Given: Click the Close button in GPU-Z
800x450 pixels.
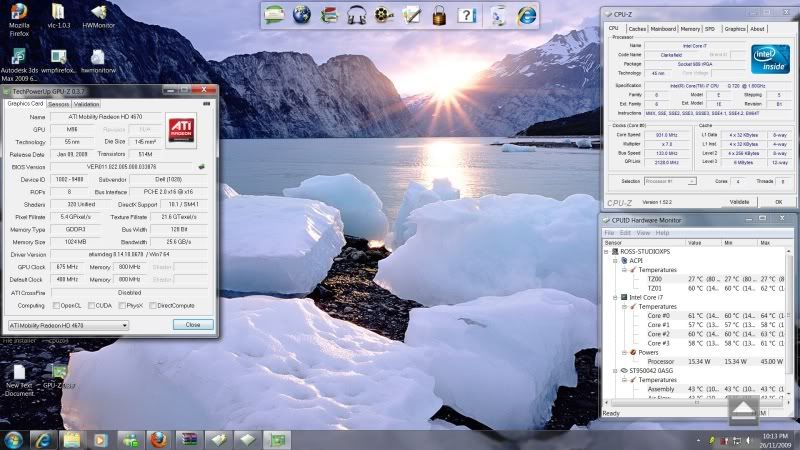Looking at the screenshot, I should coord(192,325).
